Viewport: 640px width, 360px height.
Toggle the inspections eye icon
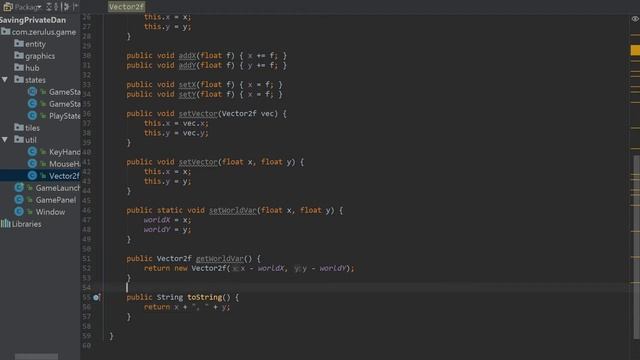tap(635, 19)
